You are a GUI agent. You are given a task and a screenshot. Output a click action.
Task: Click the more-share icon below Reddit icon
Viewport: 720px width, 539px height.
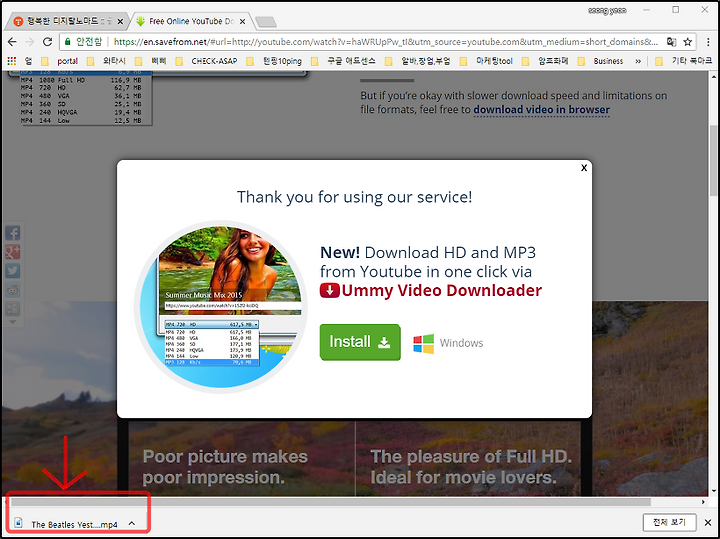click(x=12, y=309)
